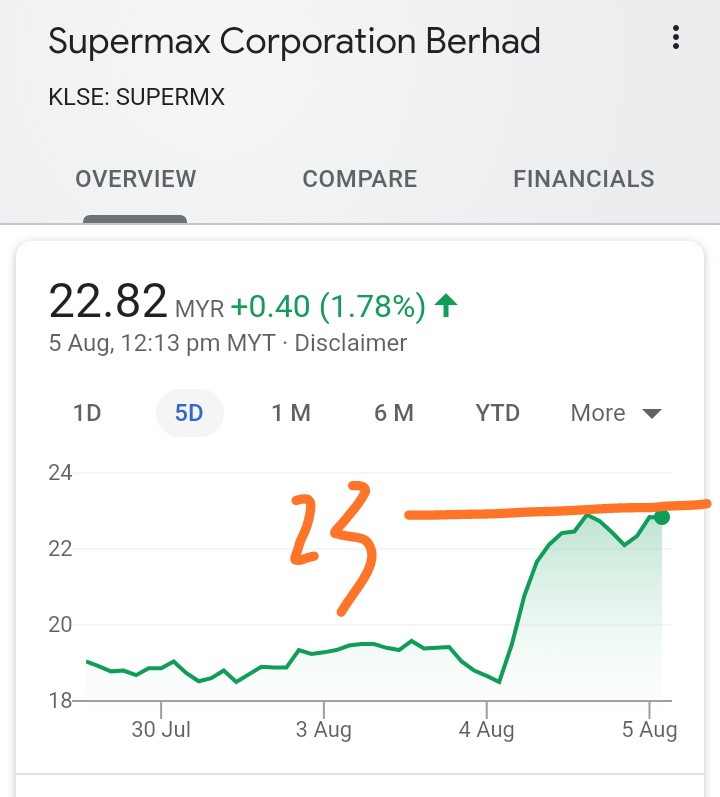Viewport: 720px width, 797px height.
Task: Click the 3 Aug date marker
Action: click(x=324, y=730)
